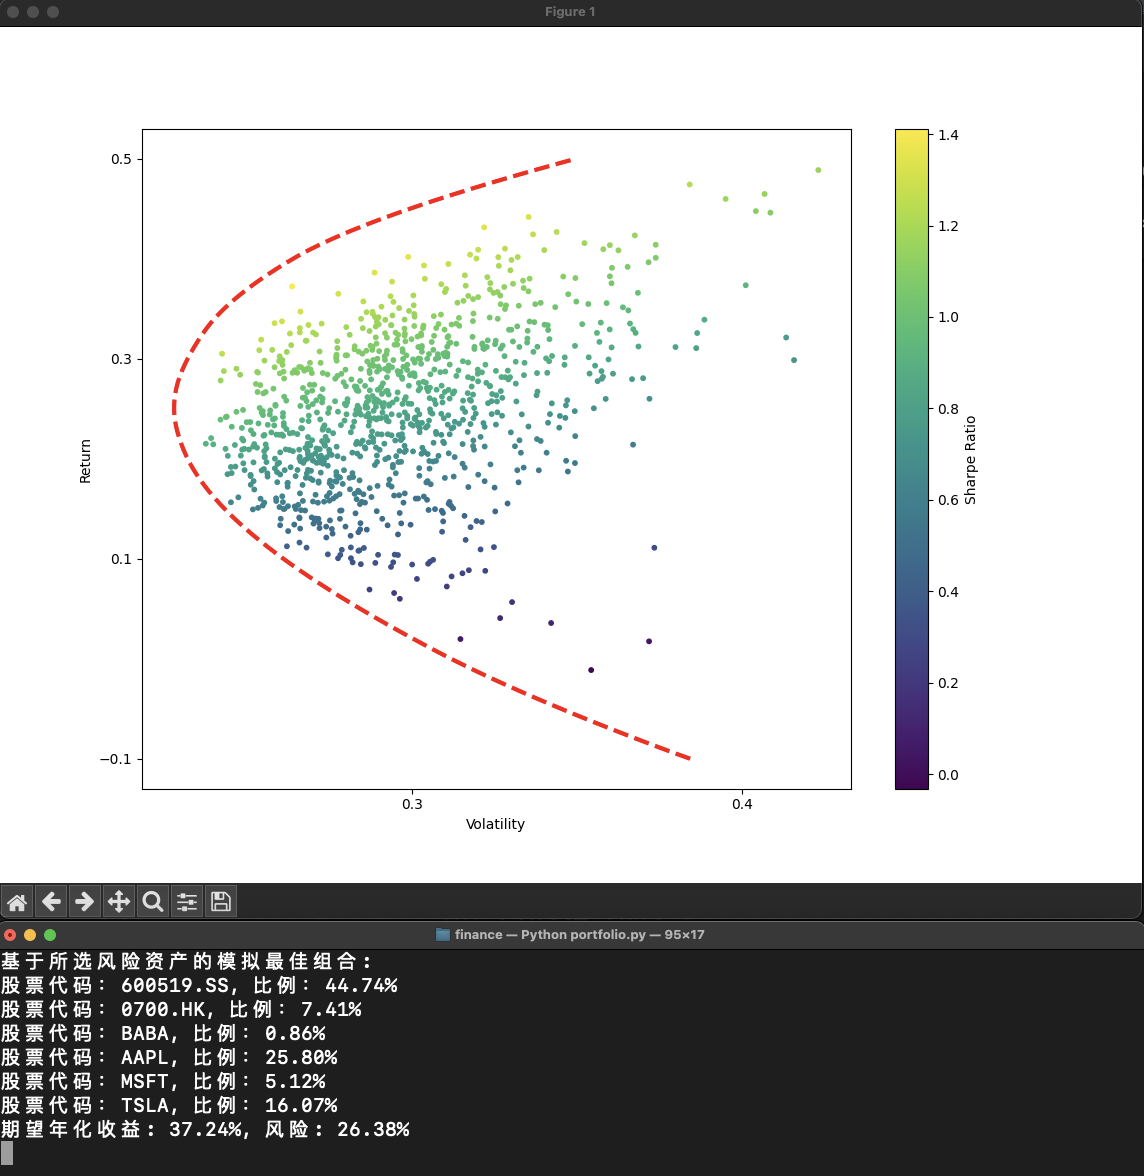Click the Sharpe Ratio colorbar label
1144x1176 pixels.
(970, 460)
